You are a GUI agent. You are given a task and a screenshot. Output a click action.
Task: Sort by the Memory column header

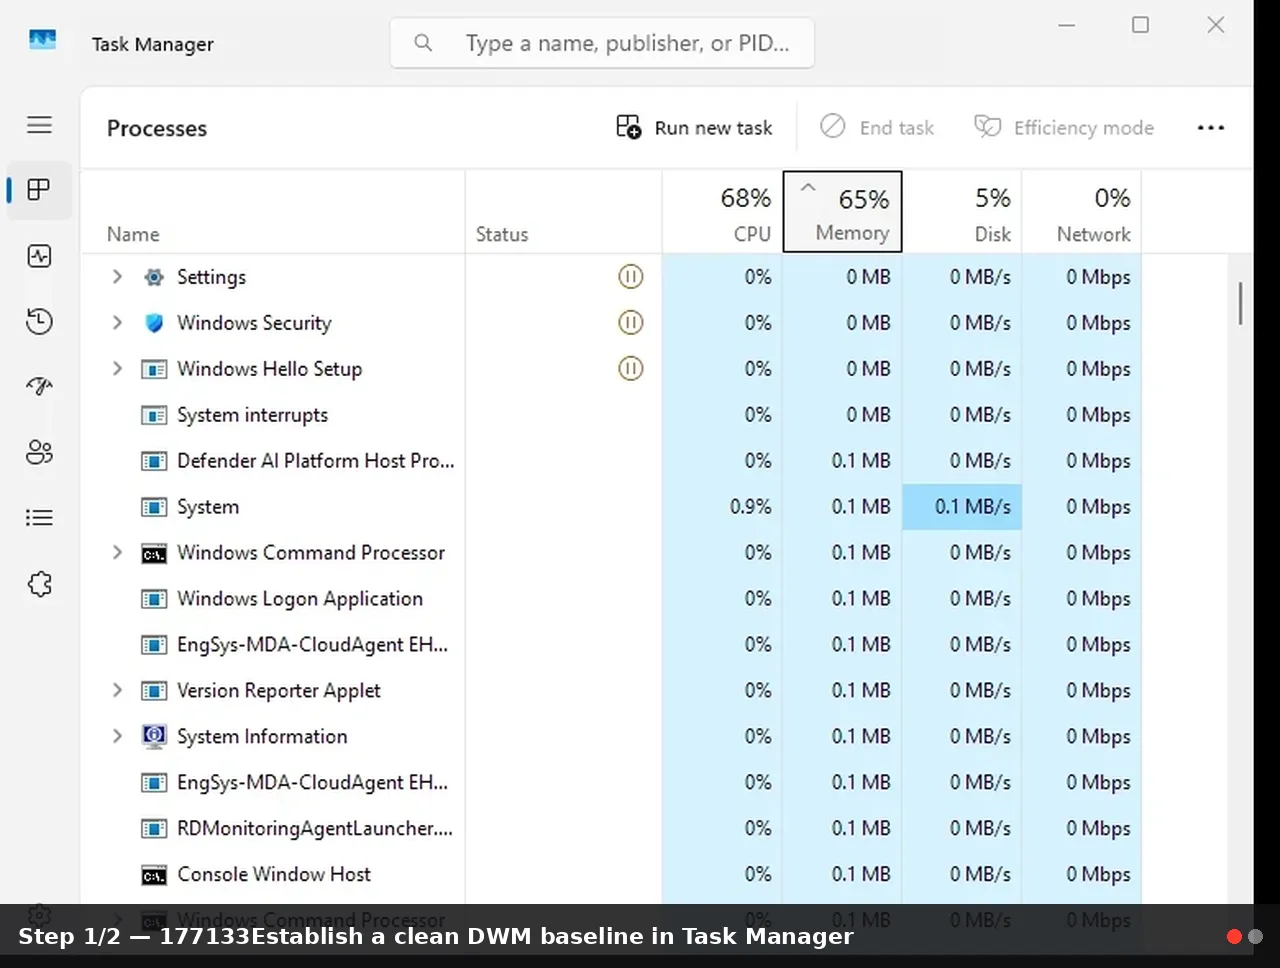point(843,211)
